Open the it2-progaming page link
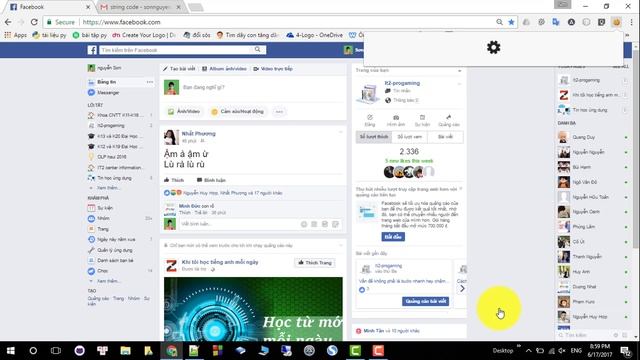640x360 pixels. coord(402,83)
